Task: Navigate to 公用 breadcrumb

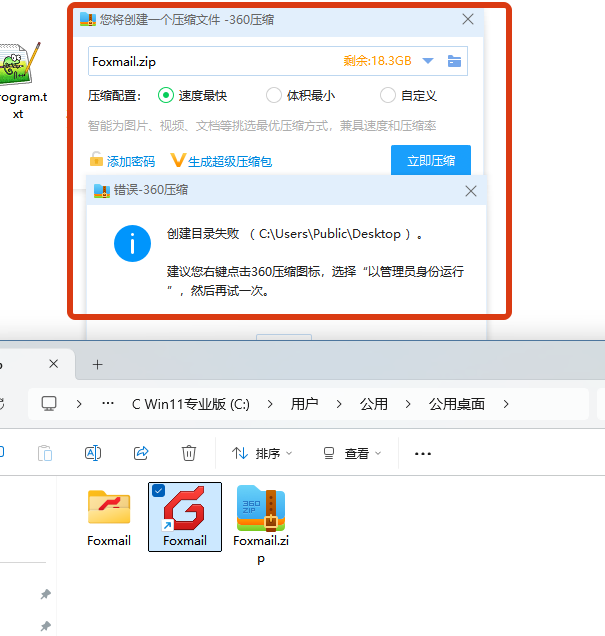Action: coord(373,404)
